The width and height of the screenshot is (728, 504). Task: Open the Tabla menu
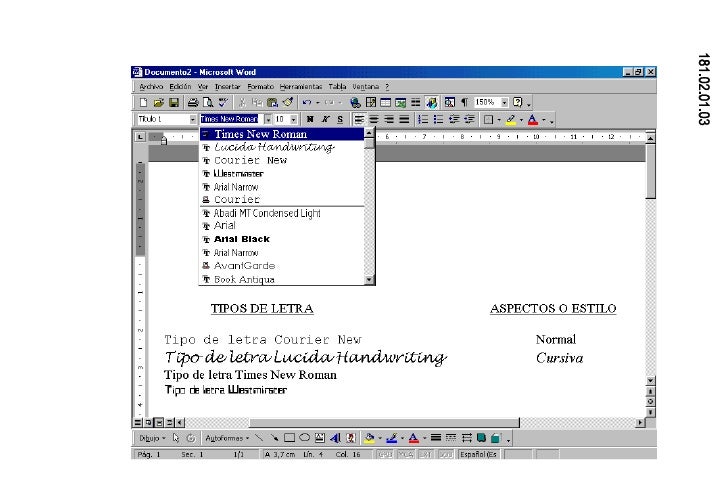pos(338,87)
